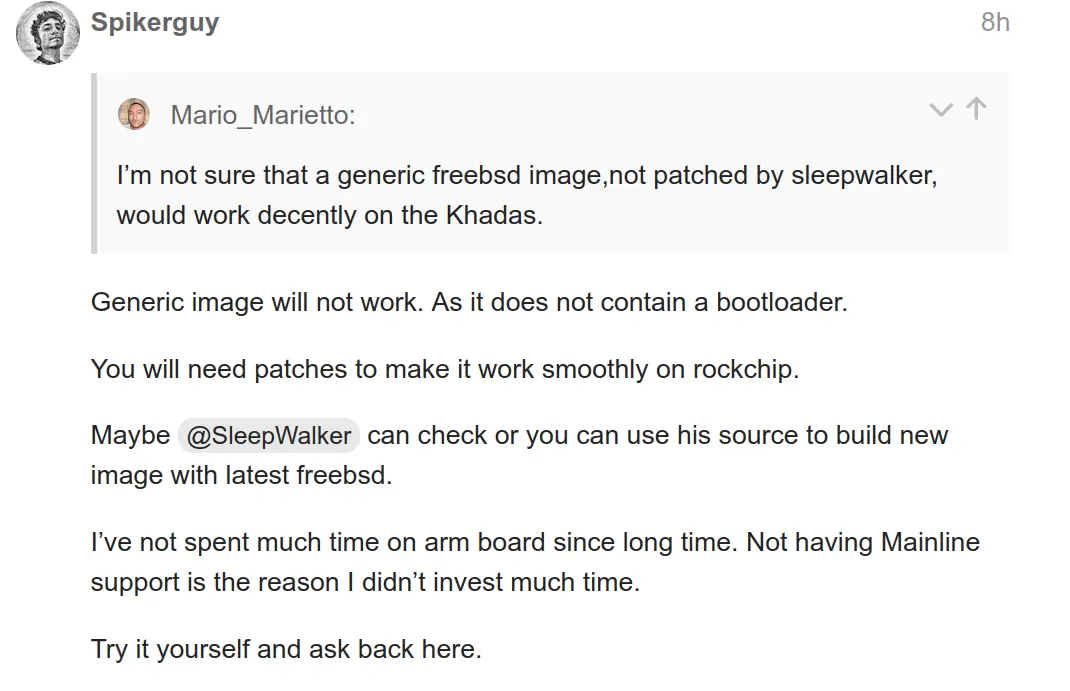This screenshot has width=1070, height=691.
Task: Click Mario_Marietto's small avatar in the quote
Action: (134, 114)
